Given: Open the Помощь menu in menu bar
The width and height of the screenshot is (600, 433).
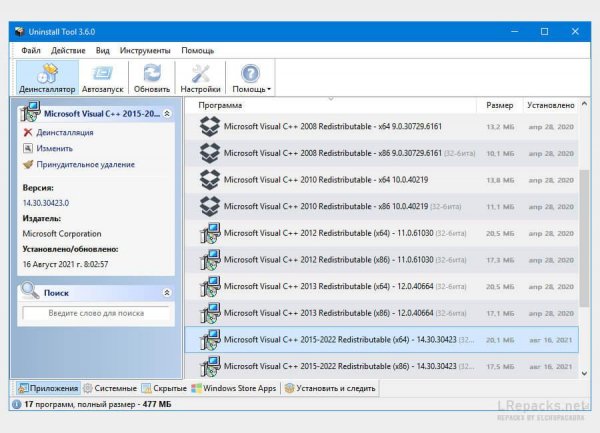Looking at the screenshot, I should point(197,50).
